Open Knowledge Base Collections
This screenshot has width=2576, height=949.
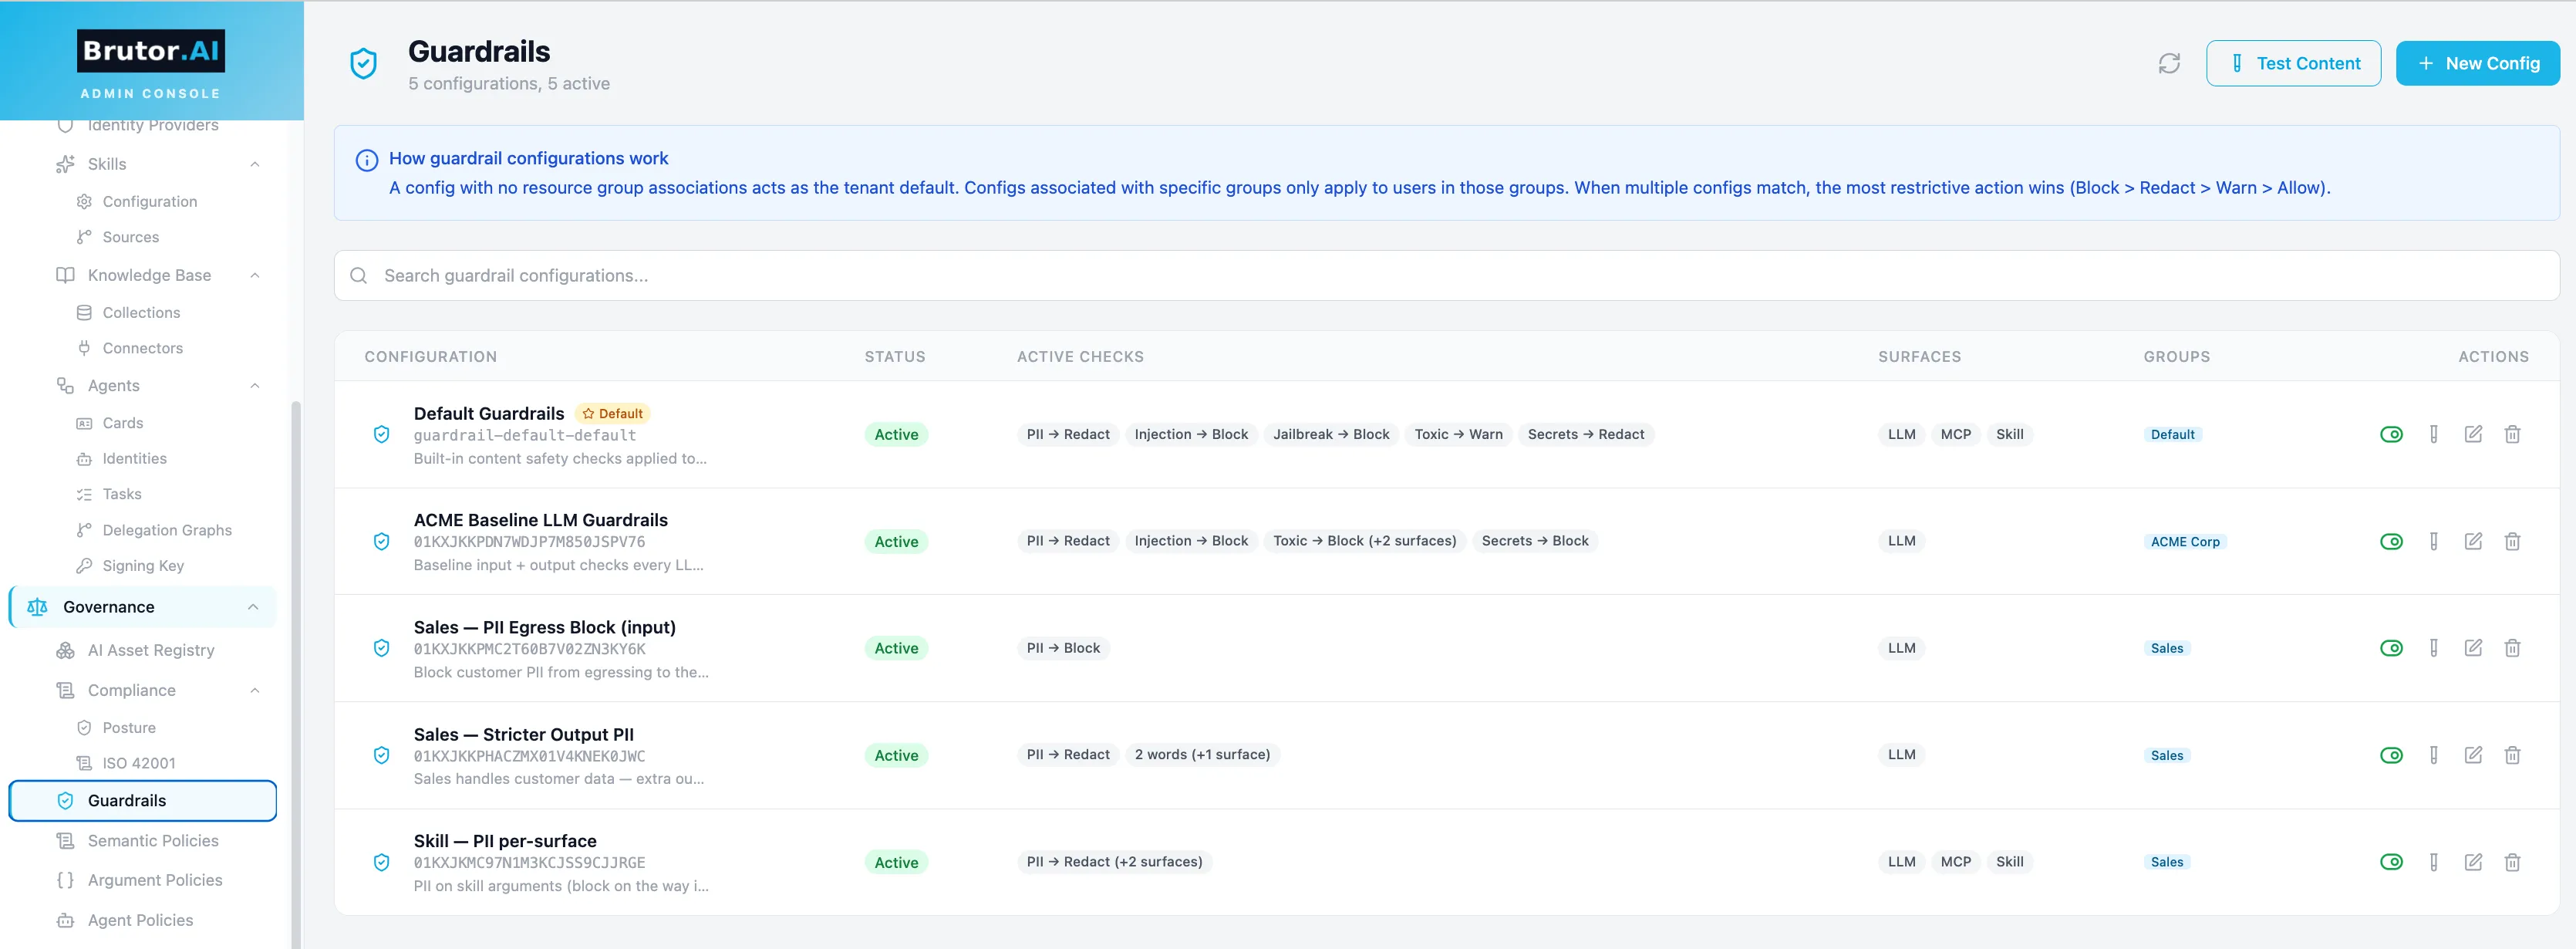click(x=142, y=312)
